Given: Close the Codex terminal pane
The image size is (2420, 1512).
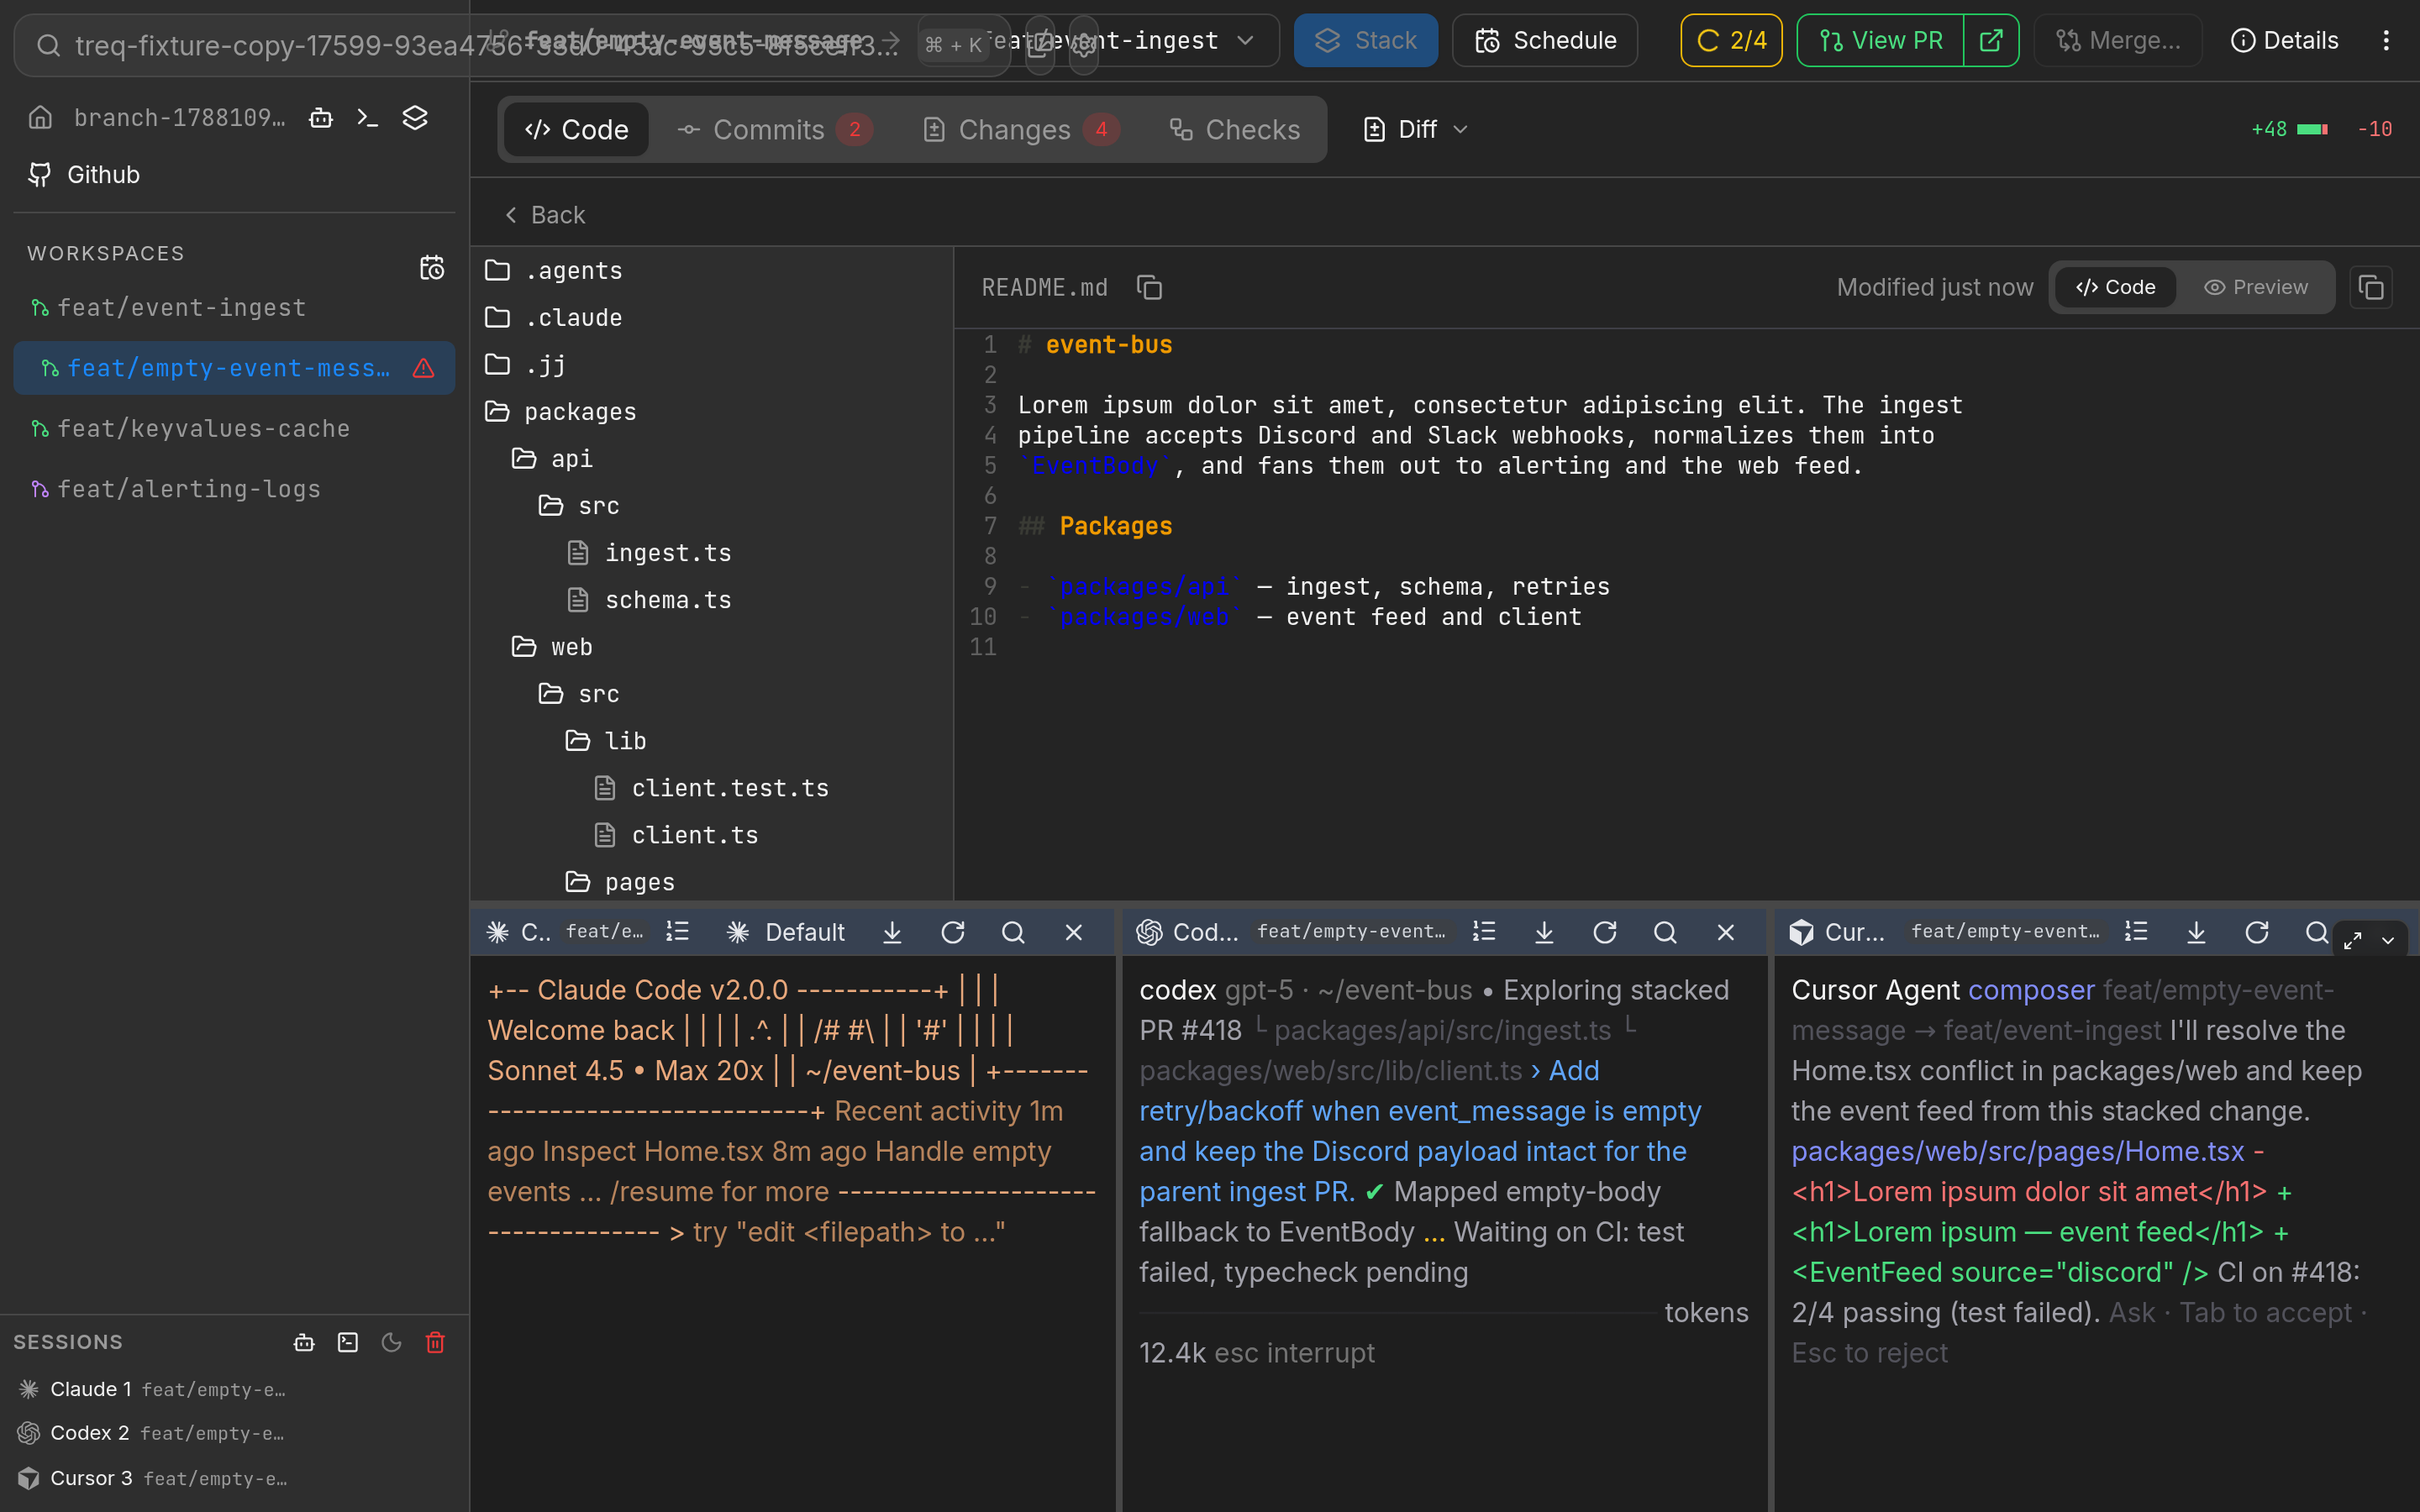Looking at the screenshot, I should point(1726,932).
